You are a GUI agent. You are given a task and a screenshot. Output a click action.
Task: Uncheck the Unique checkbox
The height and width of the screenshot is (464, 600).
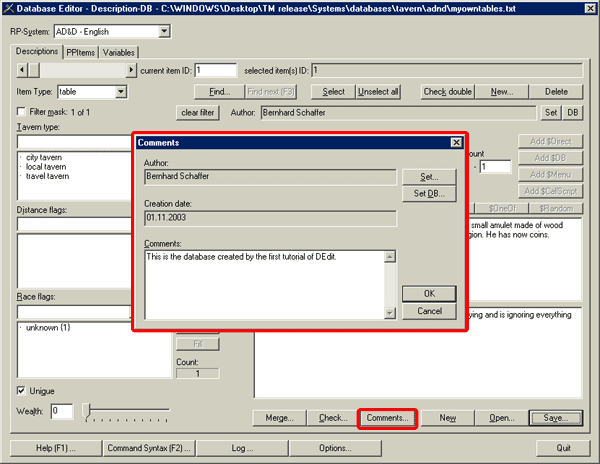click(22, 390)
